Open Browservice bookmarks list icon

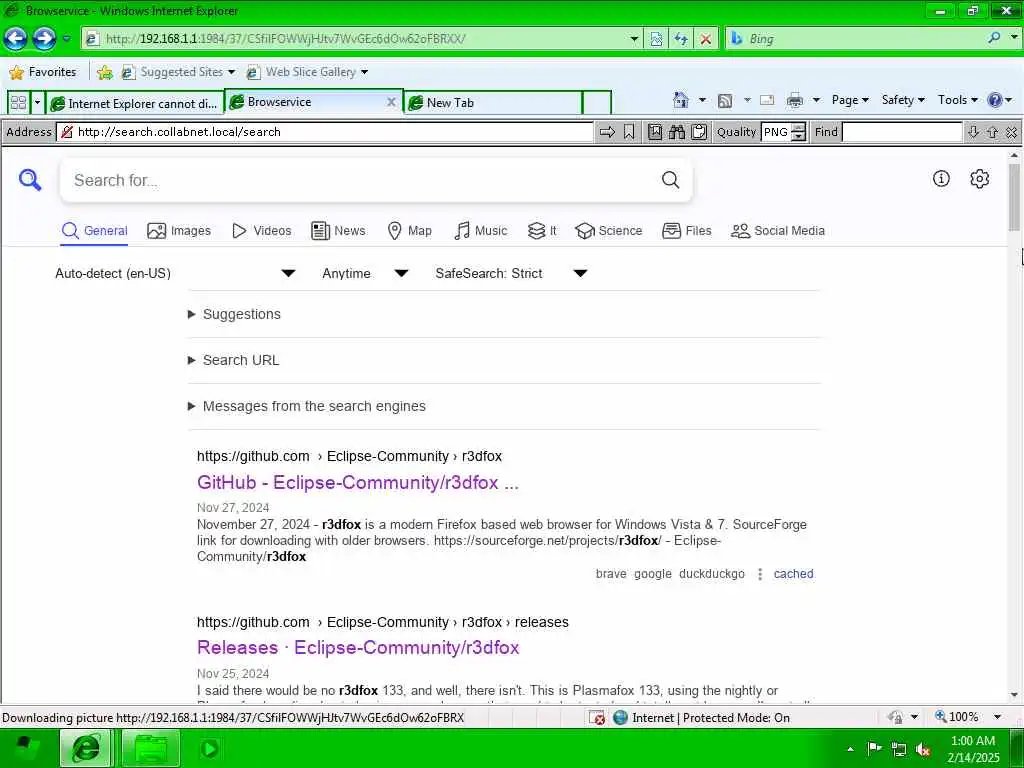click(655, 132)
